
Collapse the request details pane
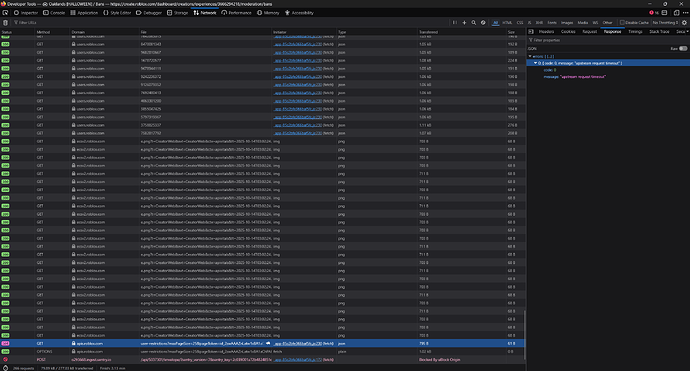tap(531, 32)
